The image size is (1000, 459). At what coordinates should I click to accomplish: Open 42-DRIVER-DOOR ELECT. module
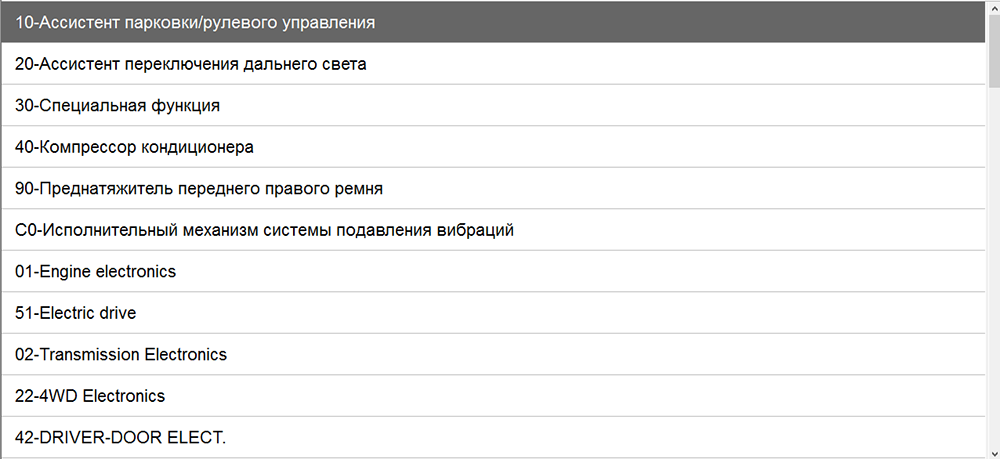click(121, 437)
